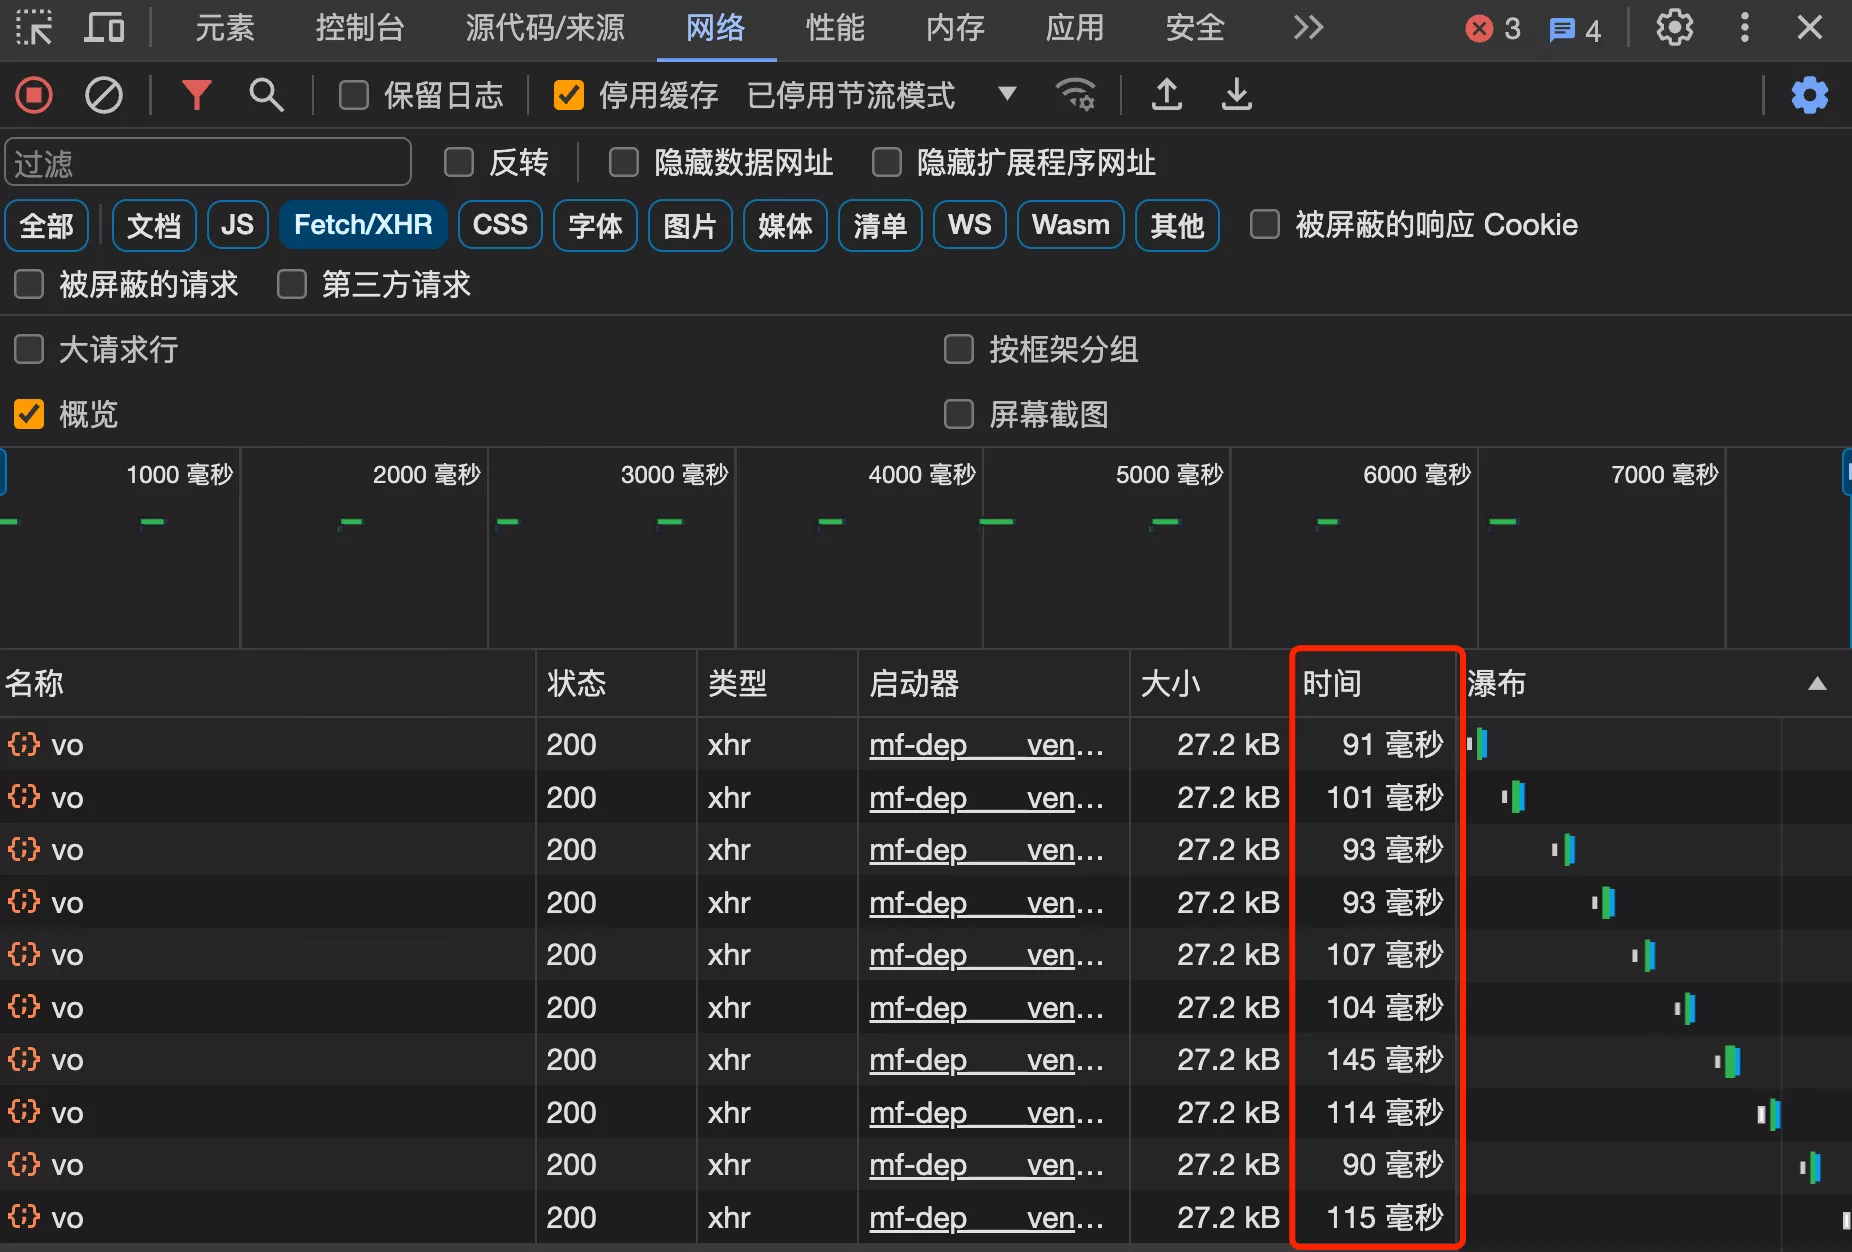
Task: Check 被屏蔽的请求 checkbox
Action: [29, 285]
